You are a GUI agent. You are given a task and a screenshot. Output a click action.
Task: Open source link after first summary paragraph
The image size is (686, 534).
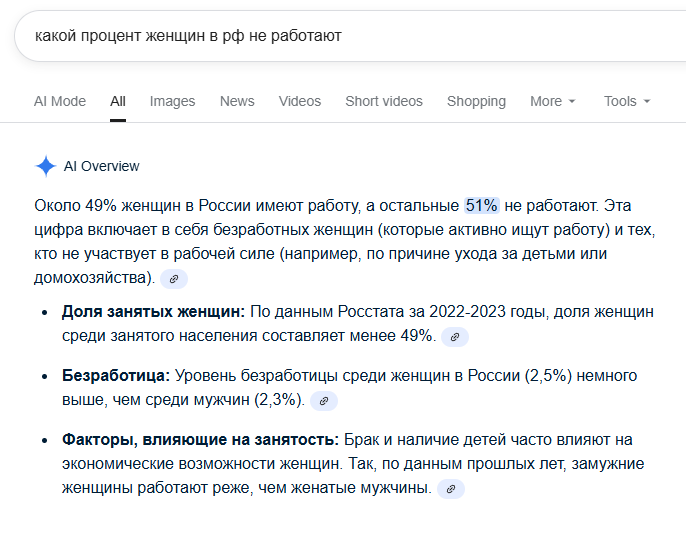click(x=174, y=278)
